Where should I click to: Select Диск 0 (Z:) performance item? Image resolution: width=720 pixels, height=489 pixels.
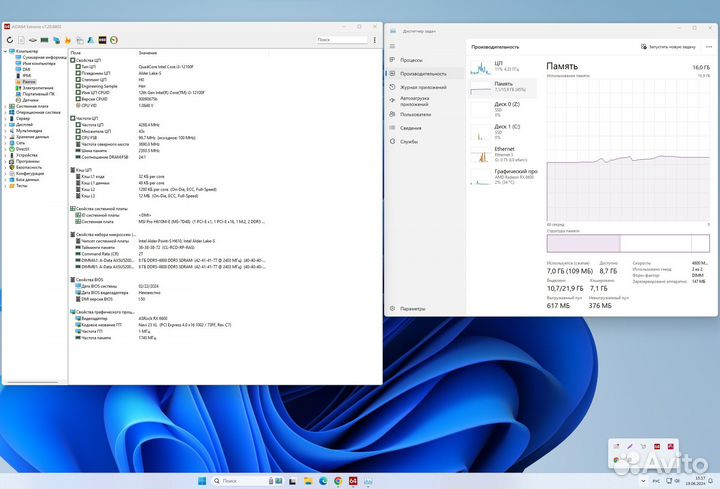coord(503,109)
